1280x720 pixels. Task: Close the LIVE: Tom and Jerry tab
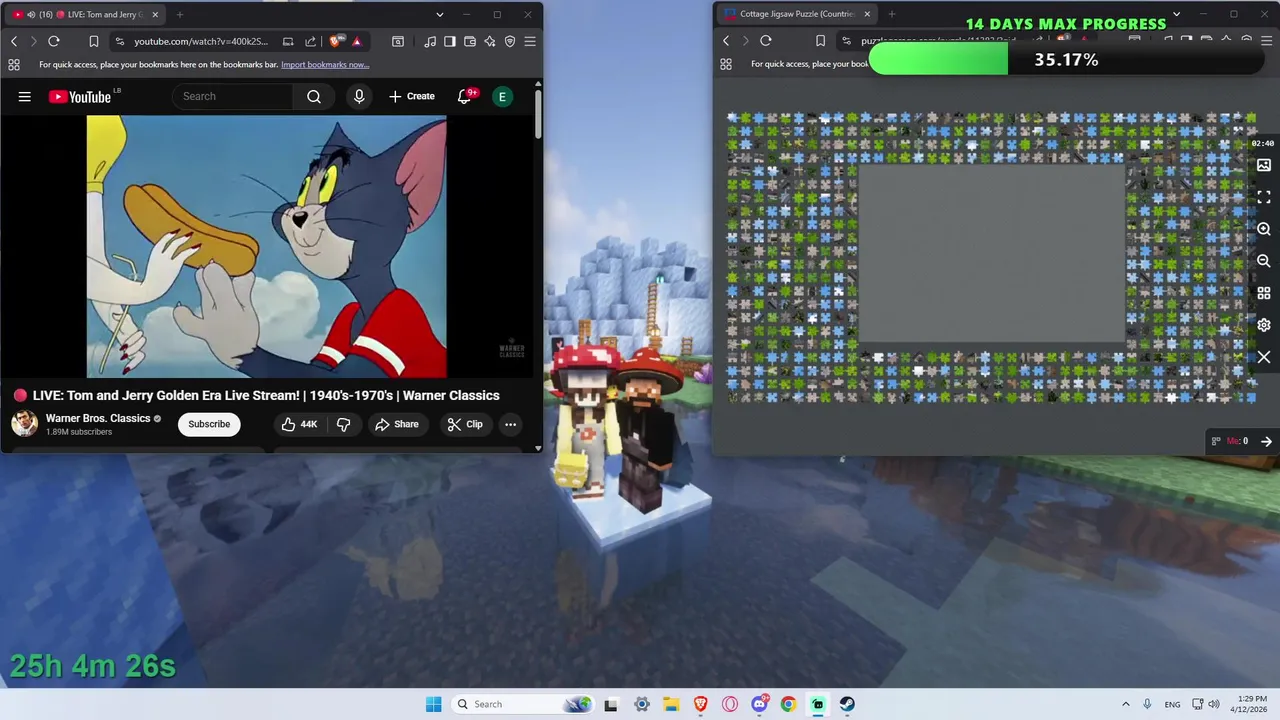155,14
